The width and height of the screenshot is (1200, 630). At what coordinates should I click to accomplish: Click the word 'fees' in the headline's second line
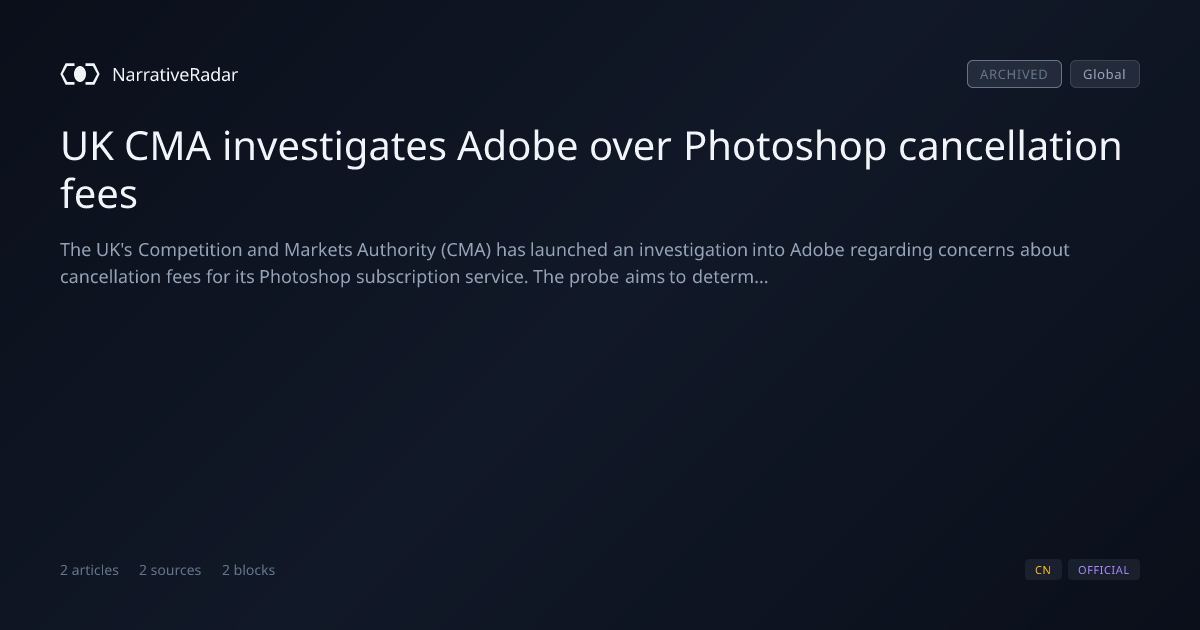coord(98,194)
